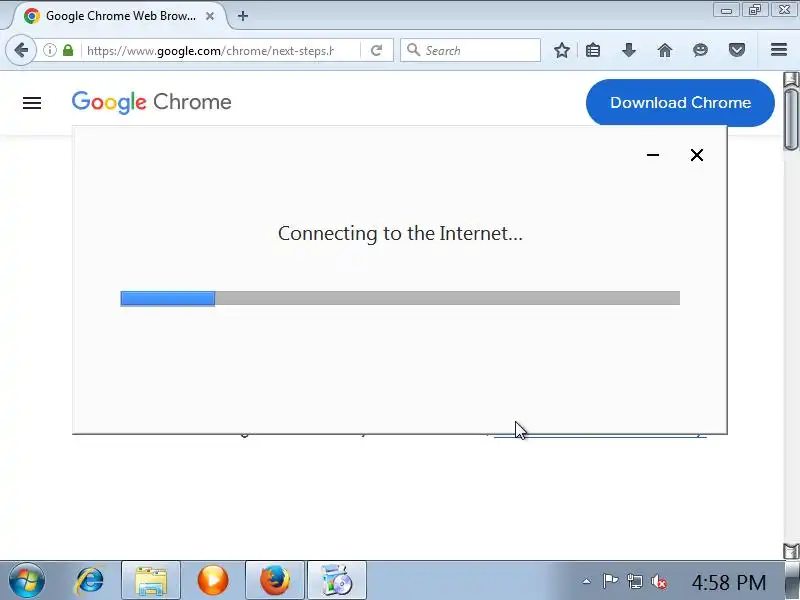Click the muted volume tray icon
The height and width of the screenshot is (600, 800).
click(x=659, y=581)
